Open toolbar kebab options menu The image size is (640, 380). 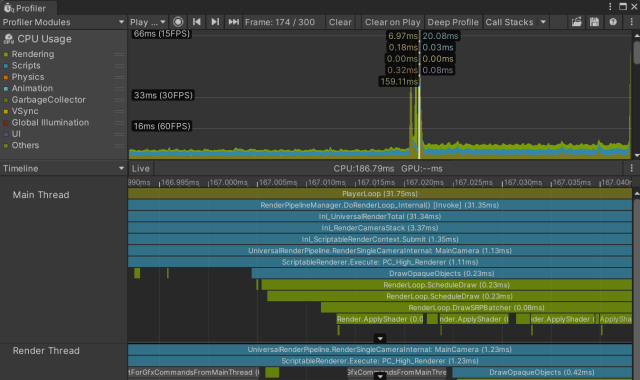point(632,22)
